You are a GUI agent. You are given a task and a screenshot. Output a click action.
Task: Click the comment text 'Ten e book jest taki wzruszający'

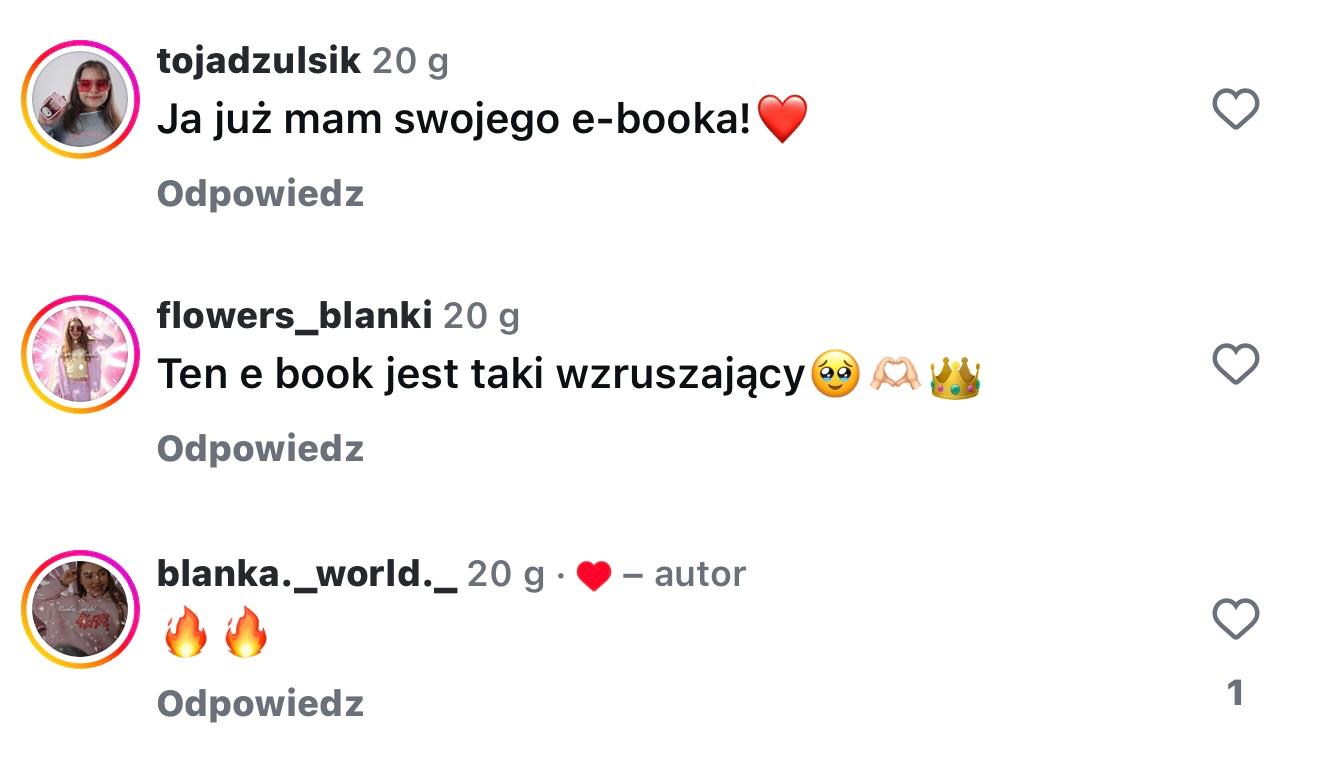point(481,375)
